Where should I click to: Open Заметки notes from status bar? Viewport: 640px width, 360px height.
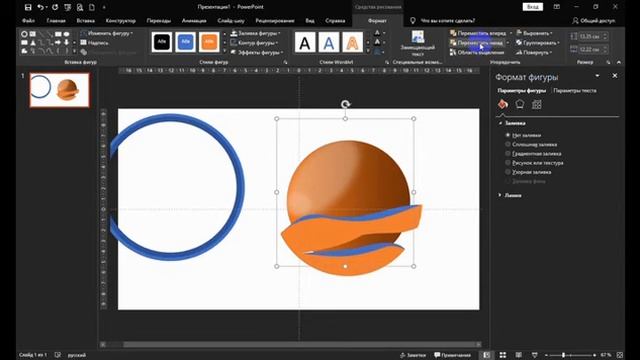(x=413, y=355)
